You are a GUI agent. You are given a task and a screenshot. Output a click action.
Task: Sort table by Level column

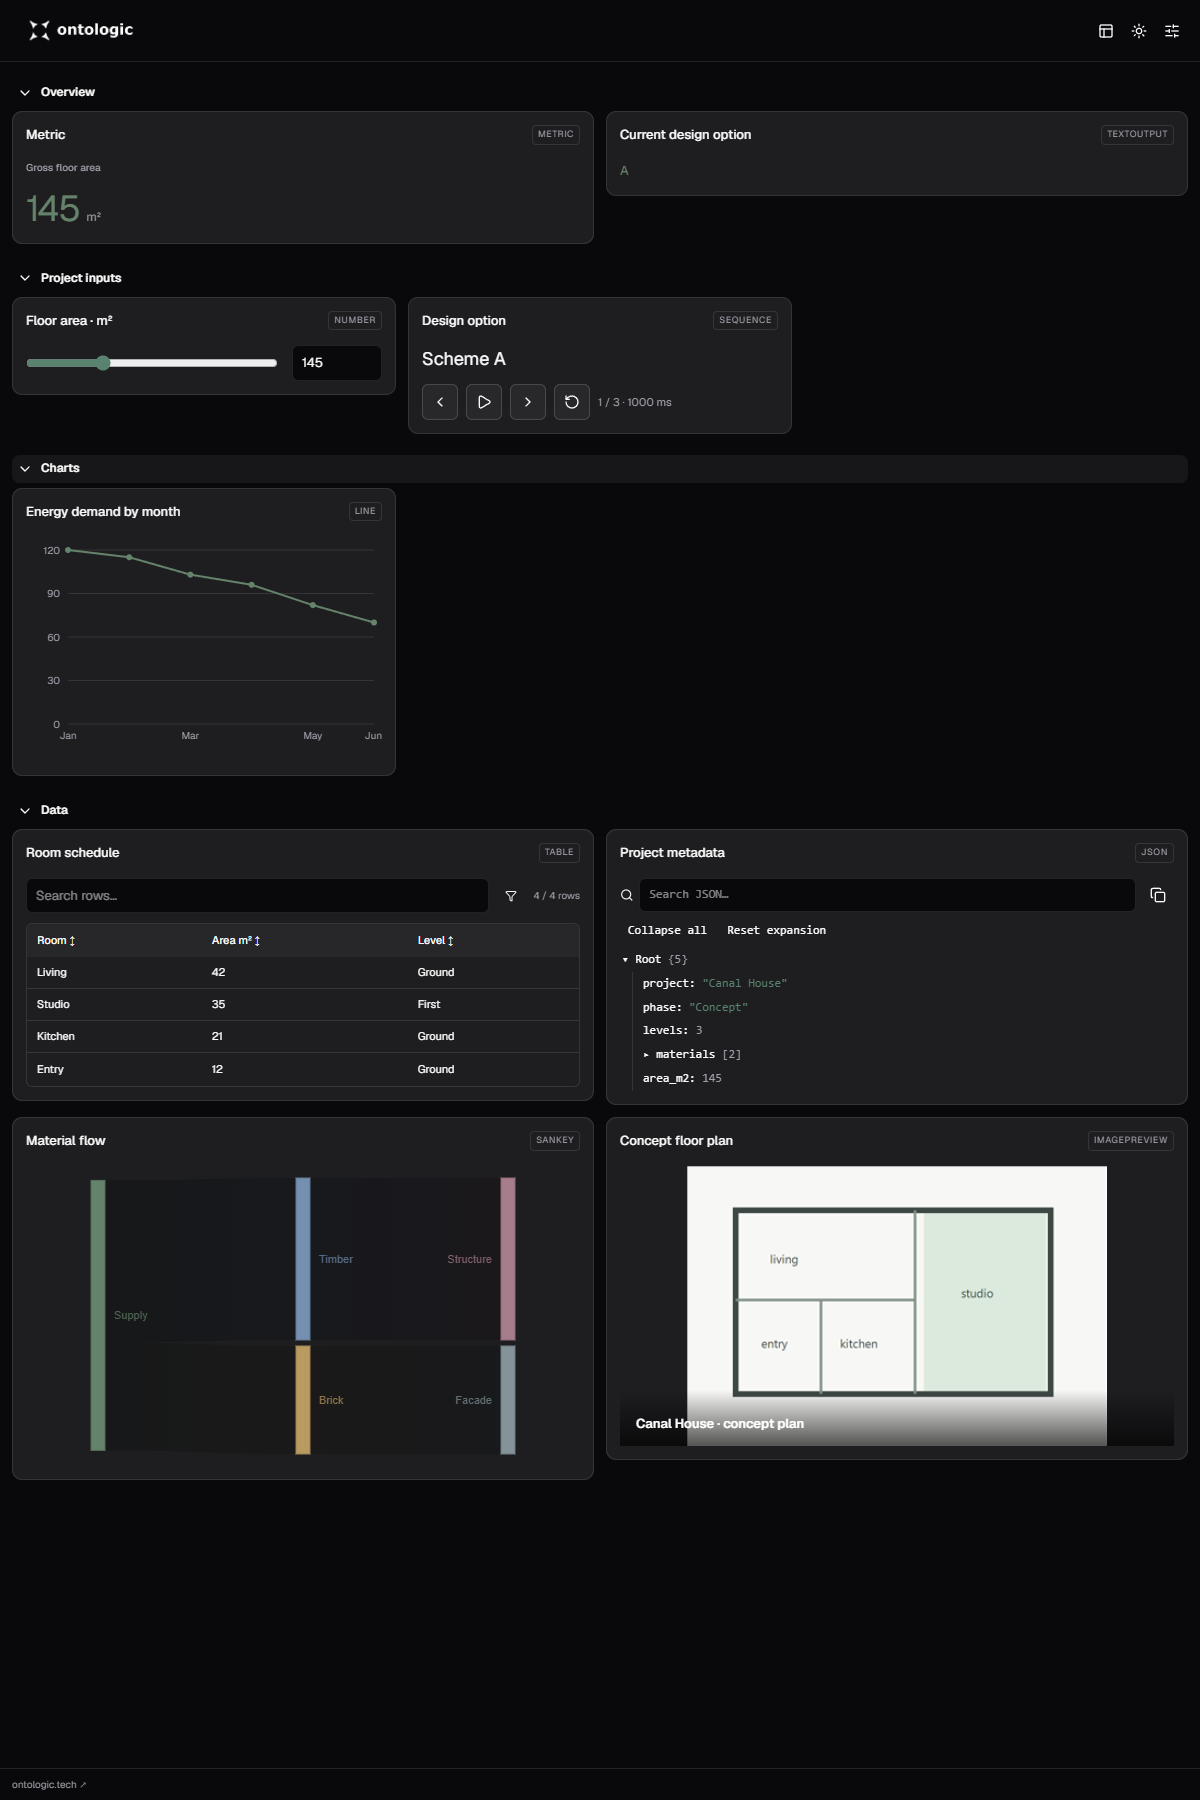coord(436,941)
